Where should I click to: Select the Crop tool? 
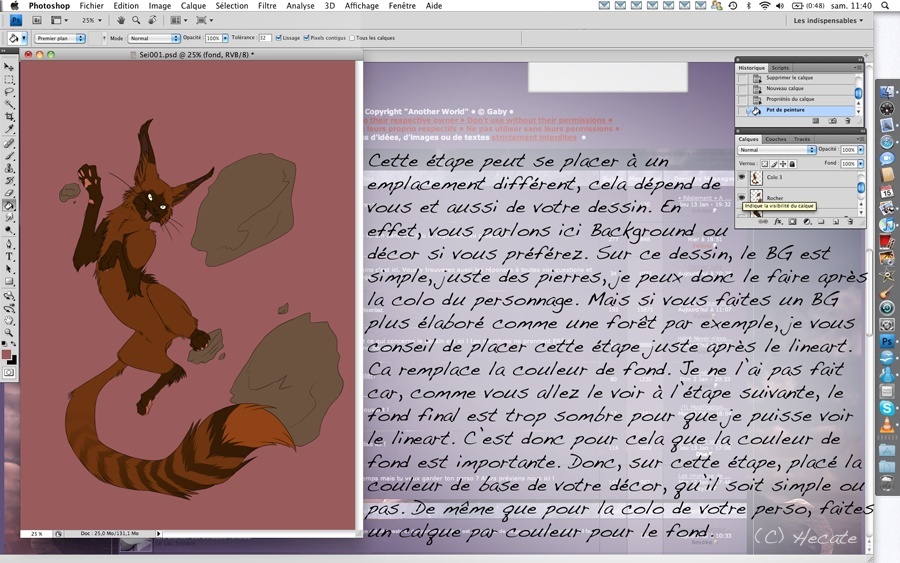pyautogui.click(x=9, y=117)
